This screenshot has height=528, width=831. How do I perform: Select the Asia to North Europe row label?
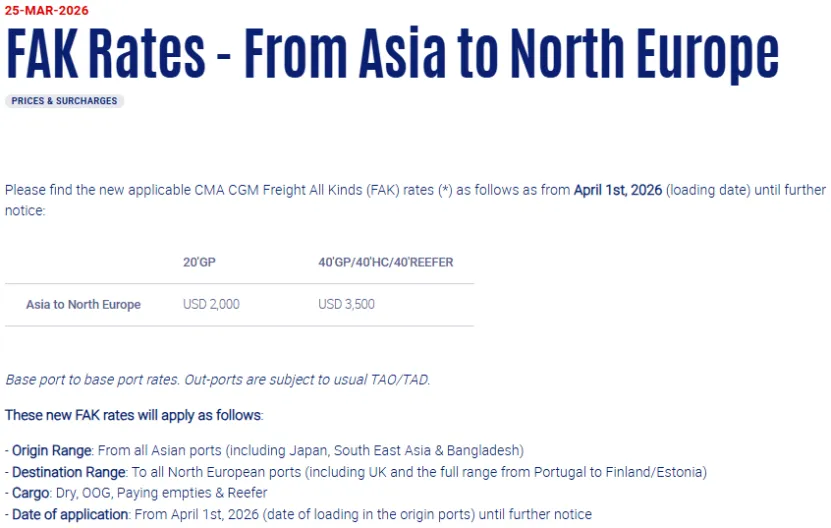[x=83, y=304]
